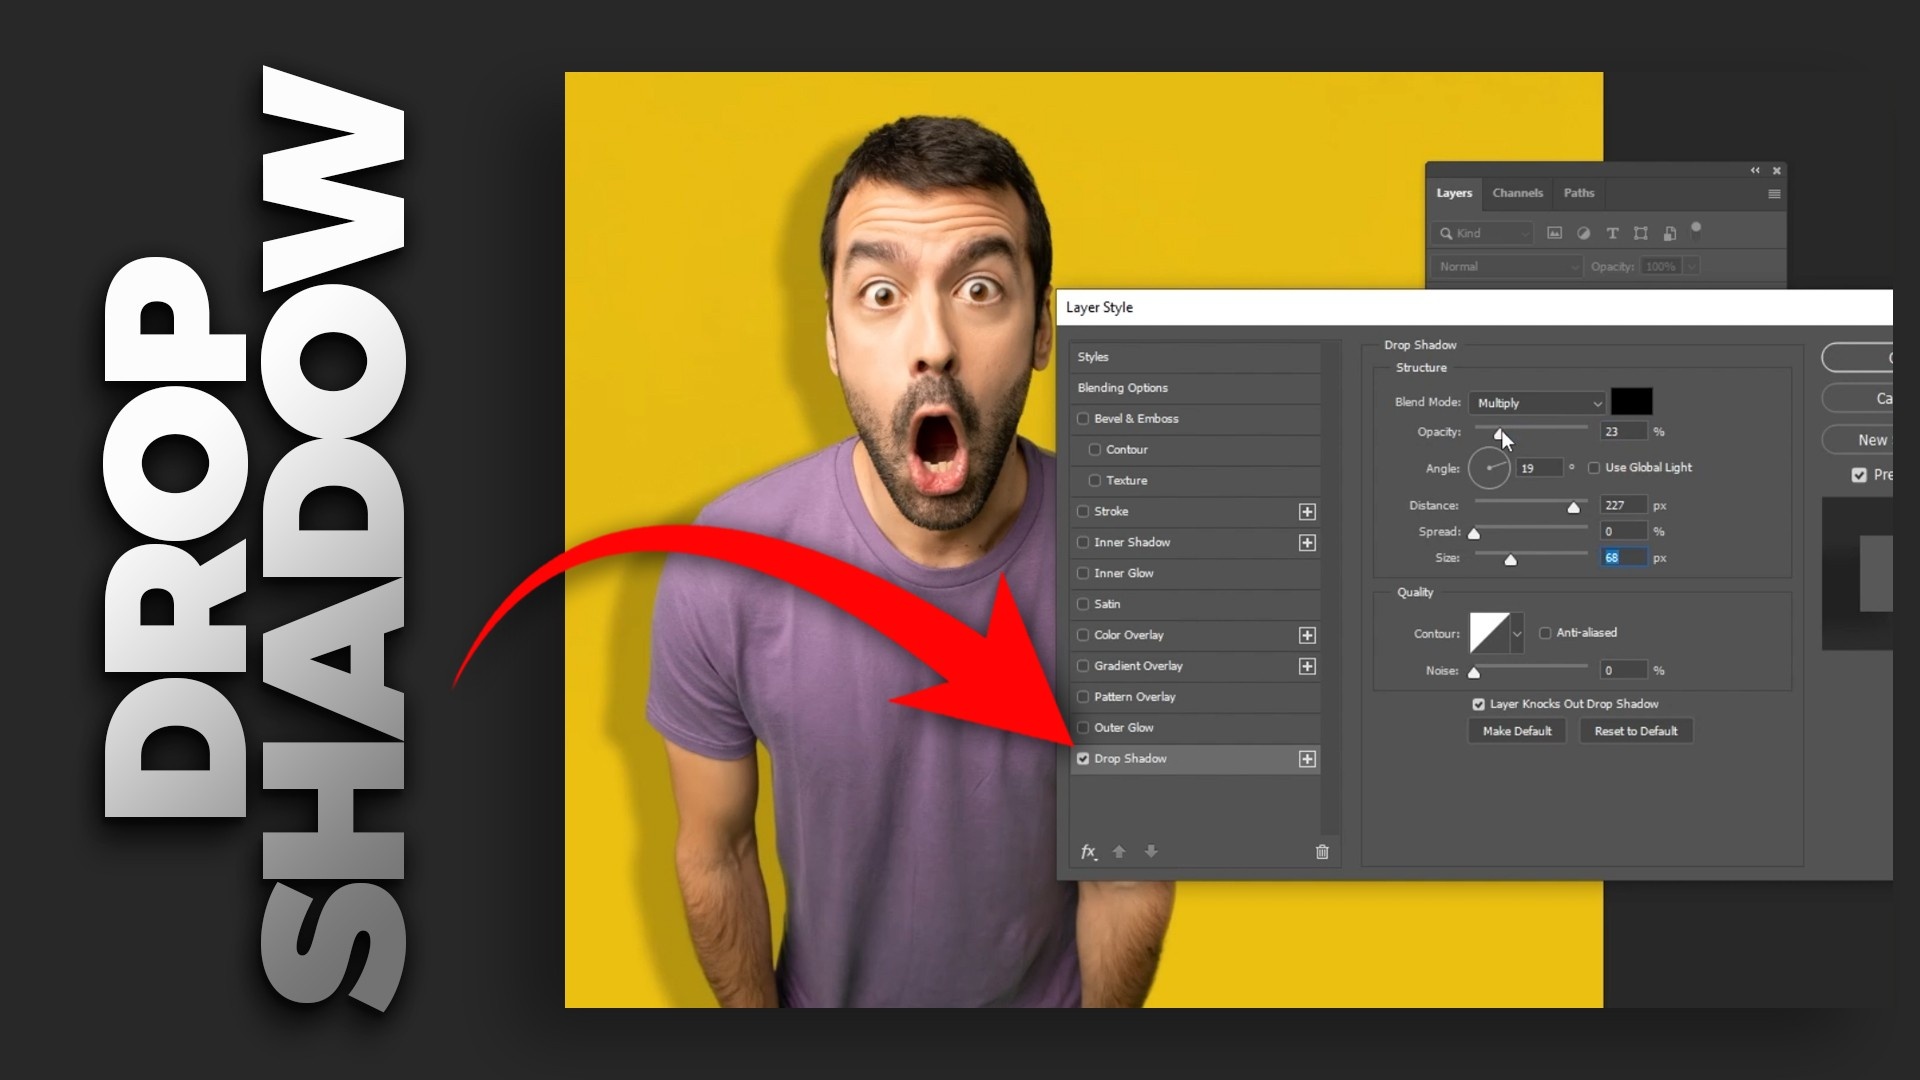This screenshot has height=1080, width=1920.
Task: Expand the Contour picker arrow
Action: 1517,634
